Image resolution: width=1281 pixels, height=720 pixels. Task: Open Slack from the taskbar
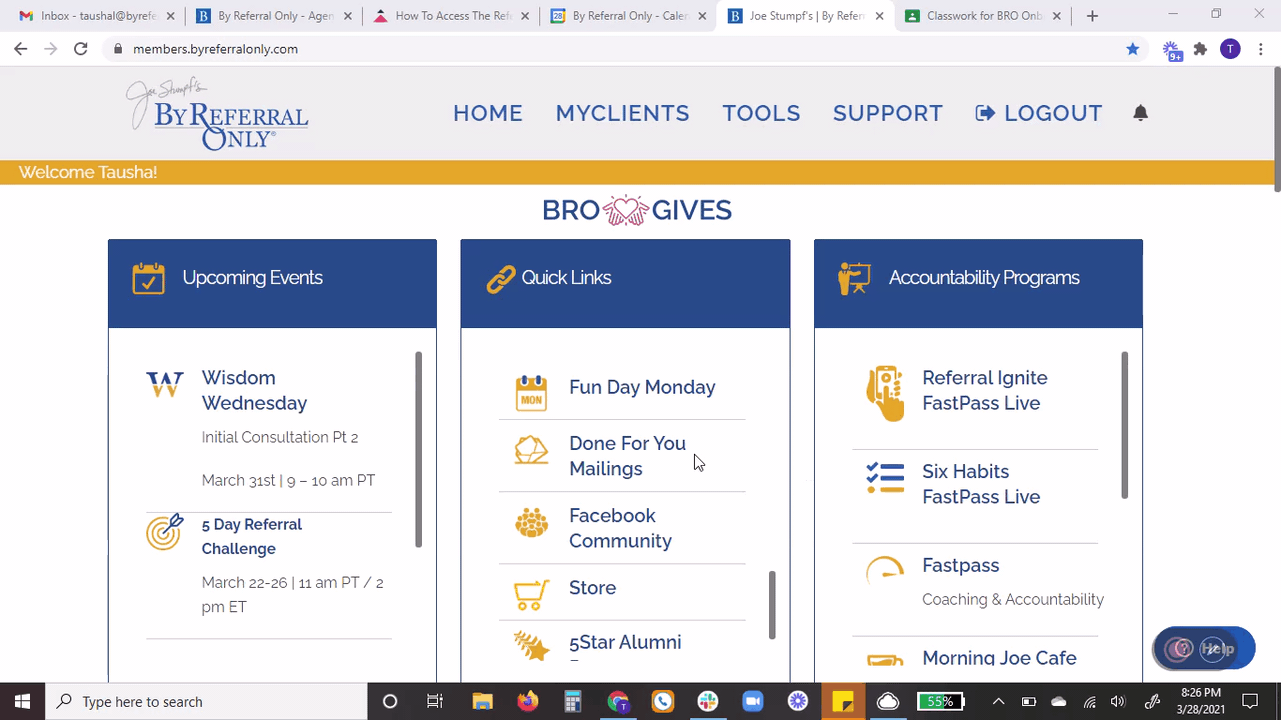(708, 701)
